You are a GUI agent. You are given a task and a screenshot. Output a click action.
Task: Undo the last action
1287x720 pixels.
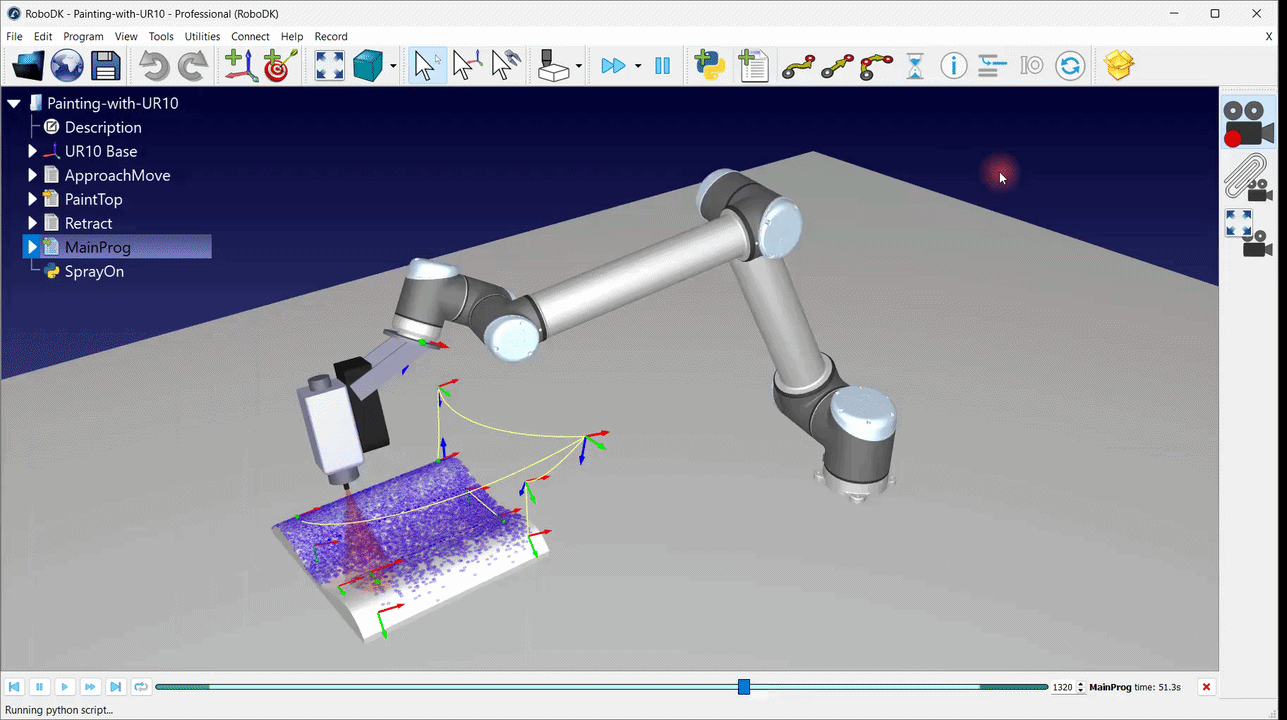click(x=154, y=66)
